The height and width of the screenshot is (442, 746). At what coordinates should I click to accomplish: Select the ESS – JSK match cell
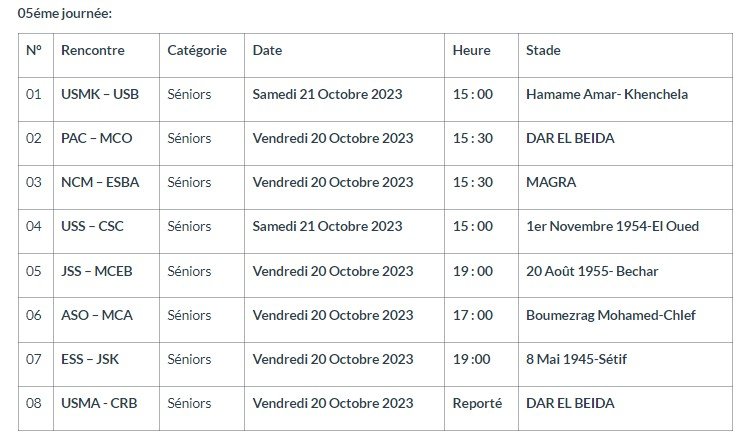(x=93, y=359)
